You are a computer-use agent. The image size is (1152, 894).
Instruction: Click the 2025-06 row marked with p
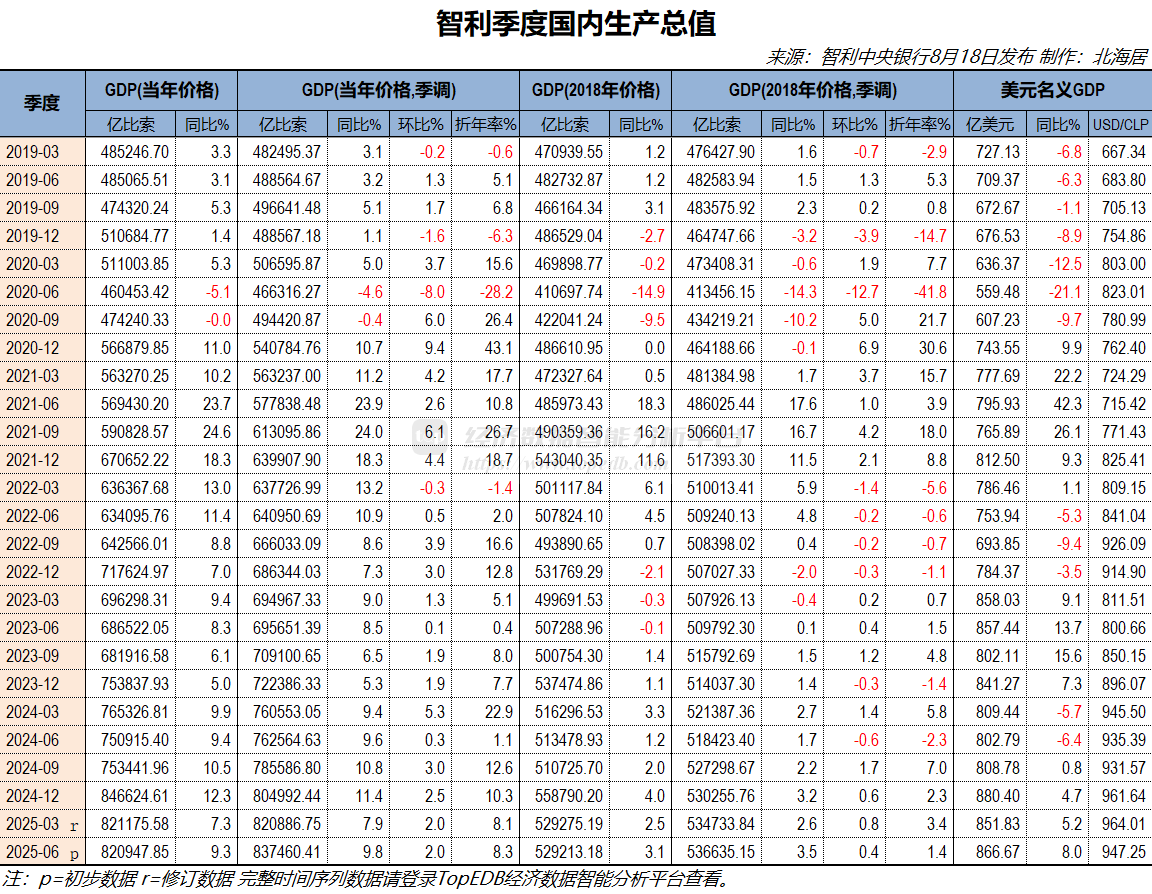click(44, 853)
